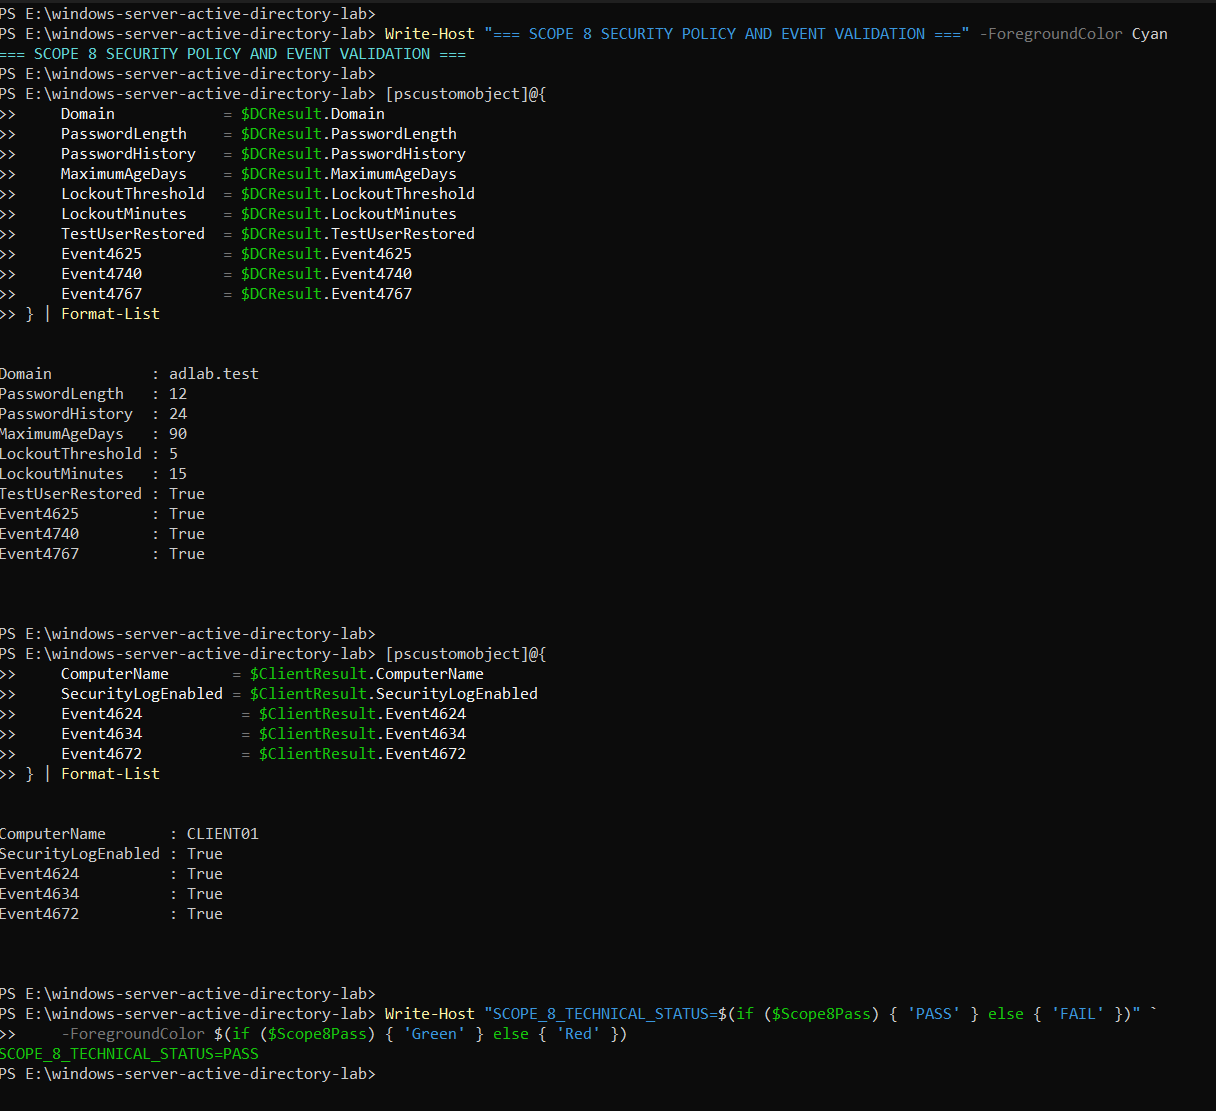The width and height of the screenshot is (1216, 1111).
Task: Click the green SCOPE_8_TECHNICAL_STATUS=PASS output line
Action: 129,1054
